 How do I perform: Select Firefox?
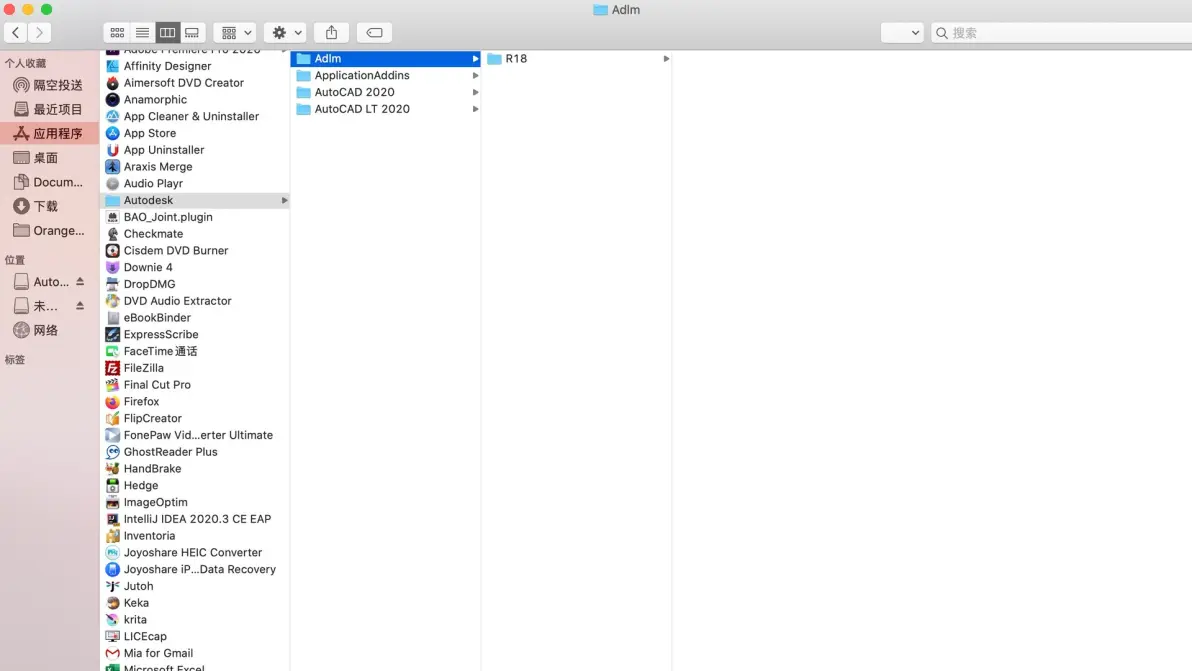coord(195,401)
